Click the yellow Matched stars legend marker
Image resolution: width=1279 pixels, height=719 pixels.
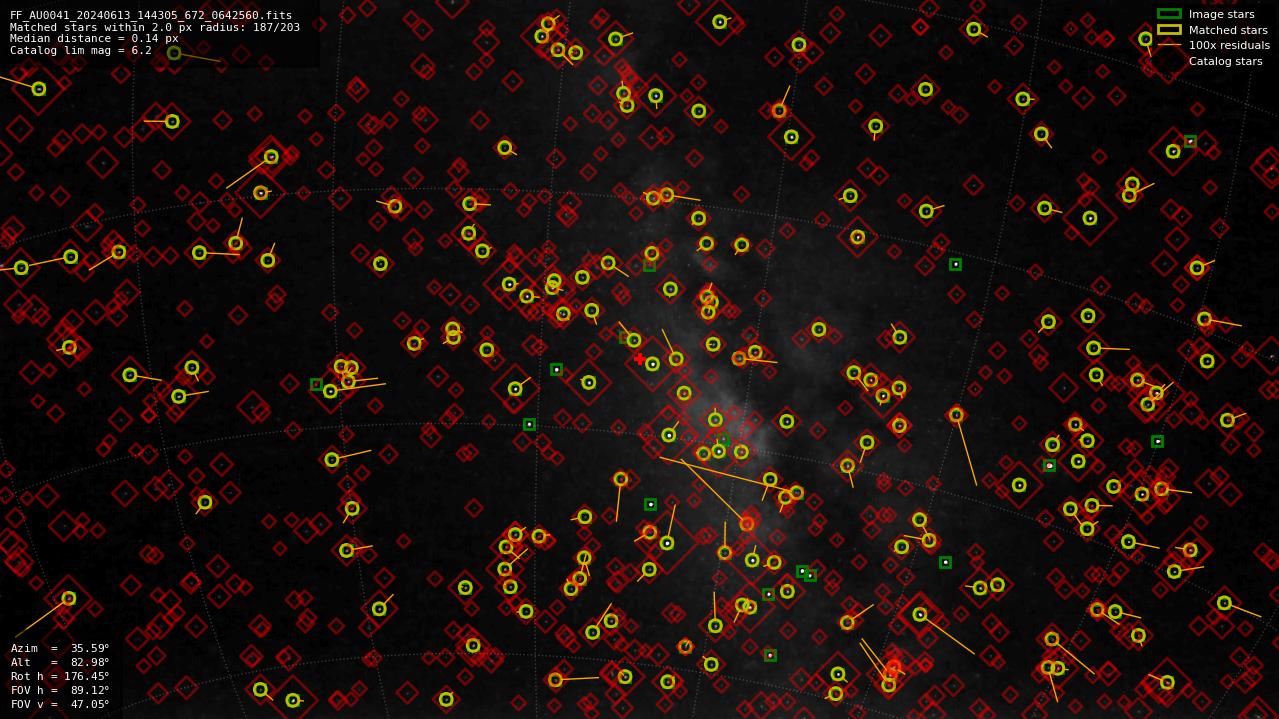[x=1169, y=30]
